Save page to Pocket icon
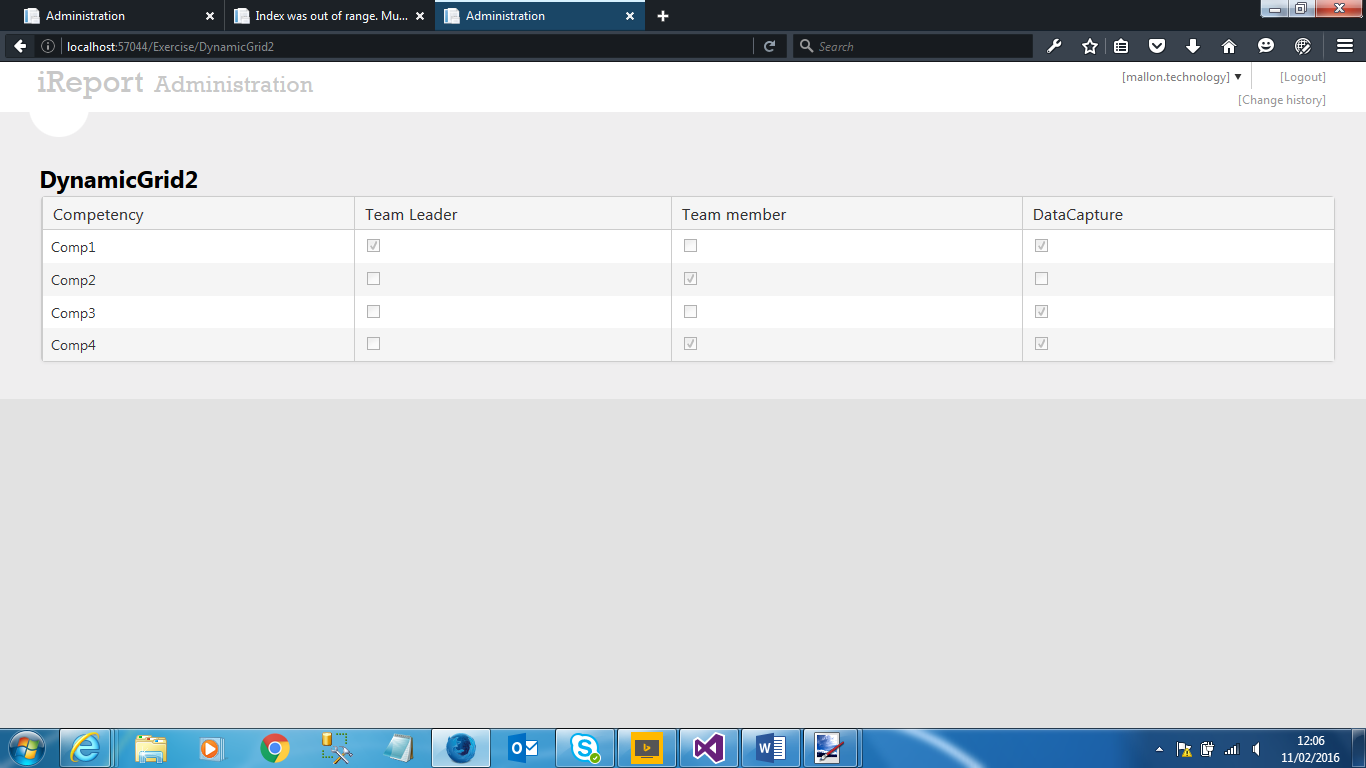 1157,46
